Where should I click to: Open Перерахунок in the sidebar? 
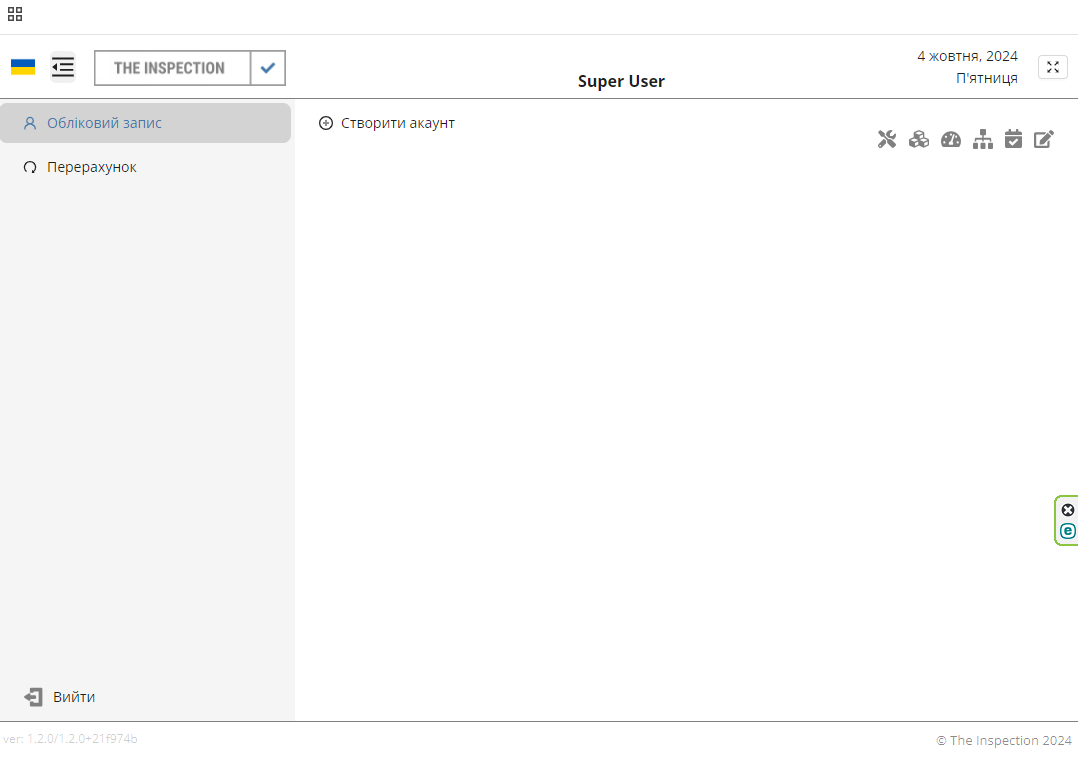click(x=91, y=167)
